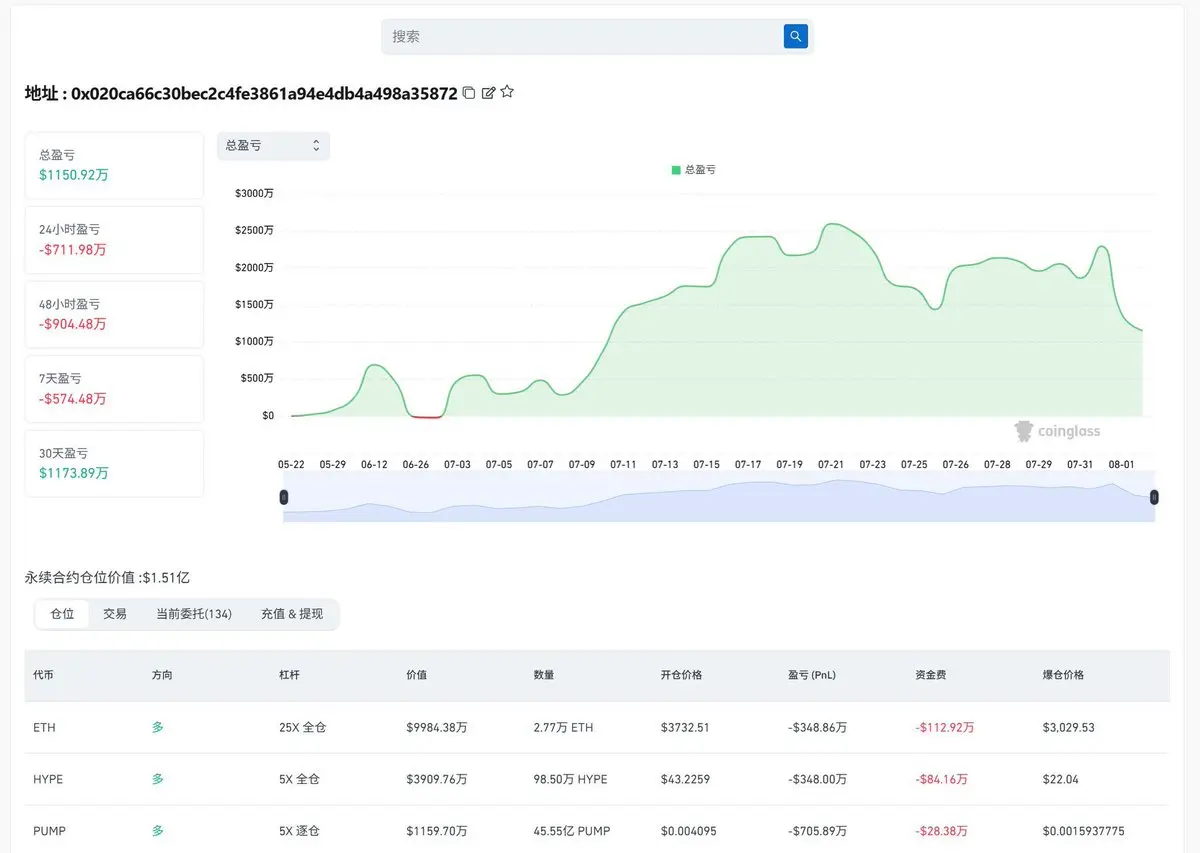1200x853 pixels.
Task: Switch to the 交易 tab
Action: click(115, 614)
